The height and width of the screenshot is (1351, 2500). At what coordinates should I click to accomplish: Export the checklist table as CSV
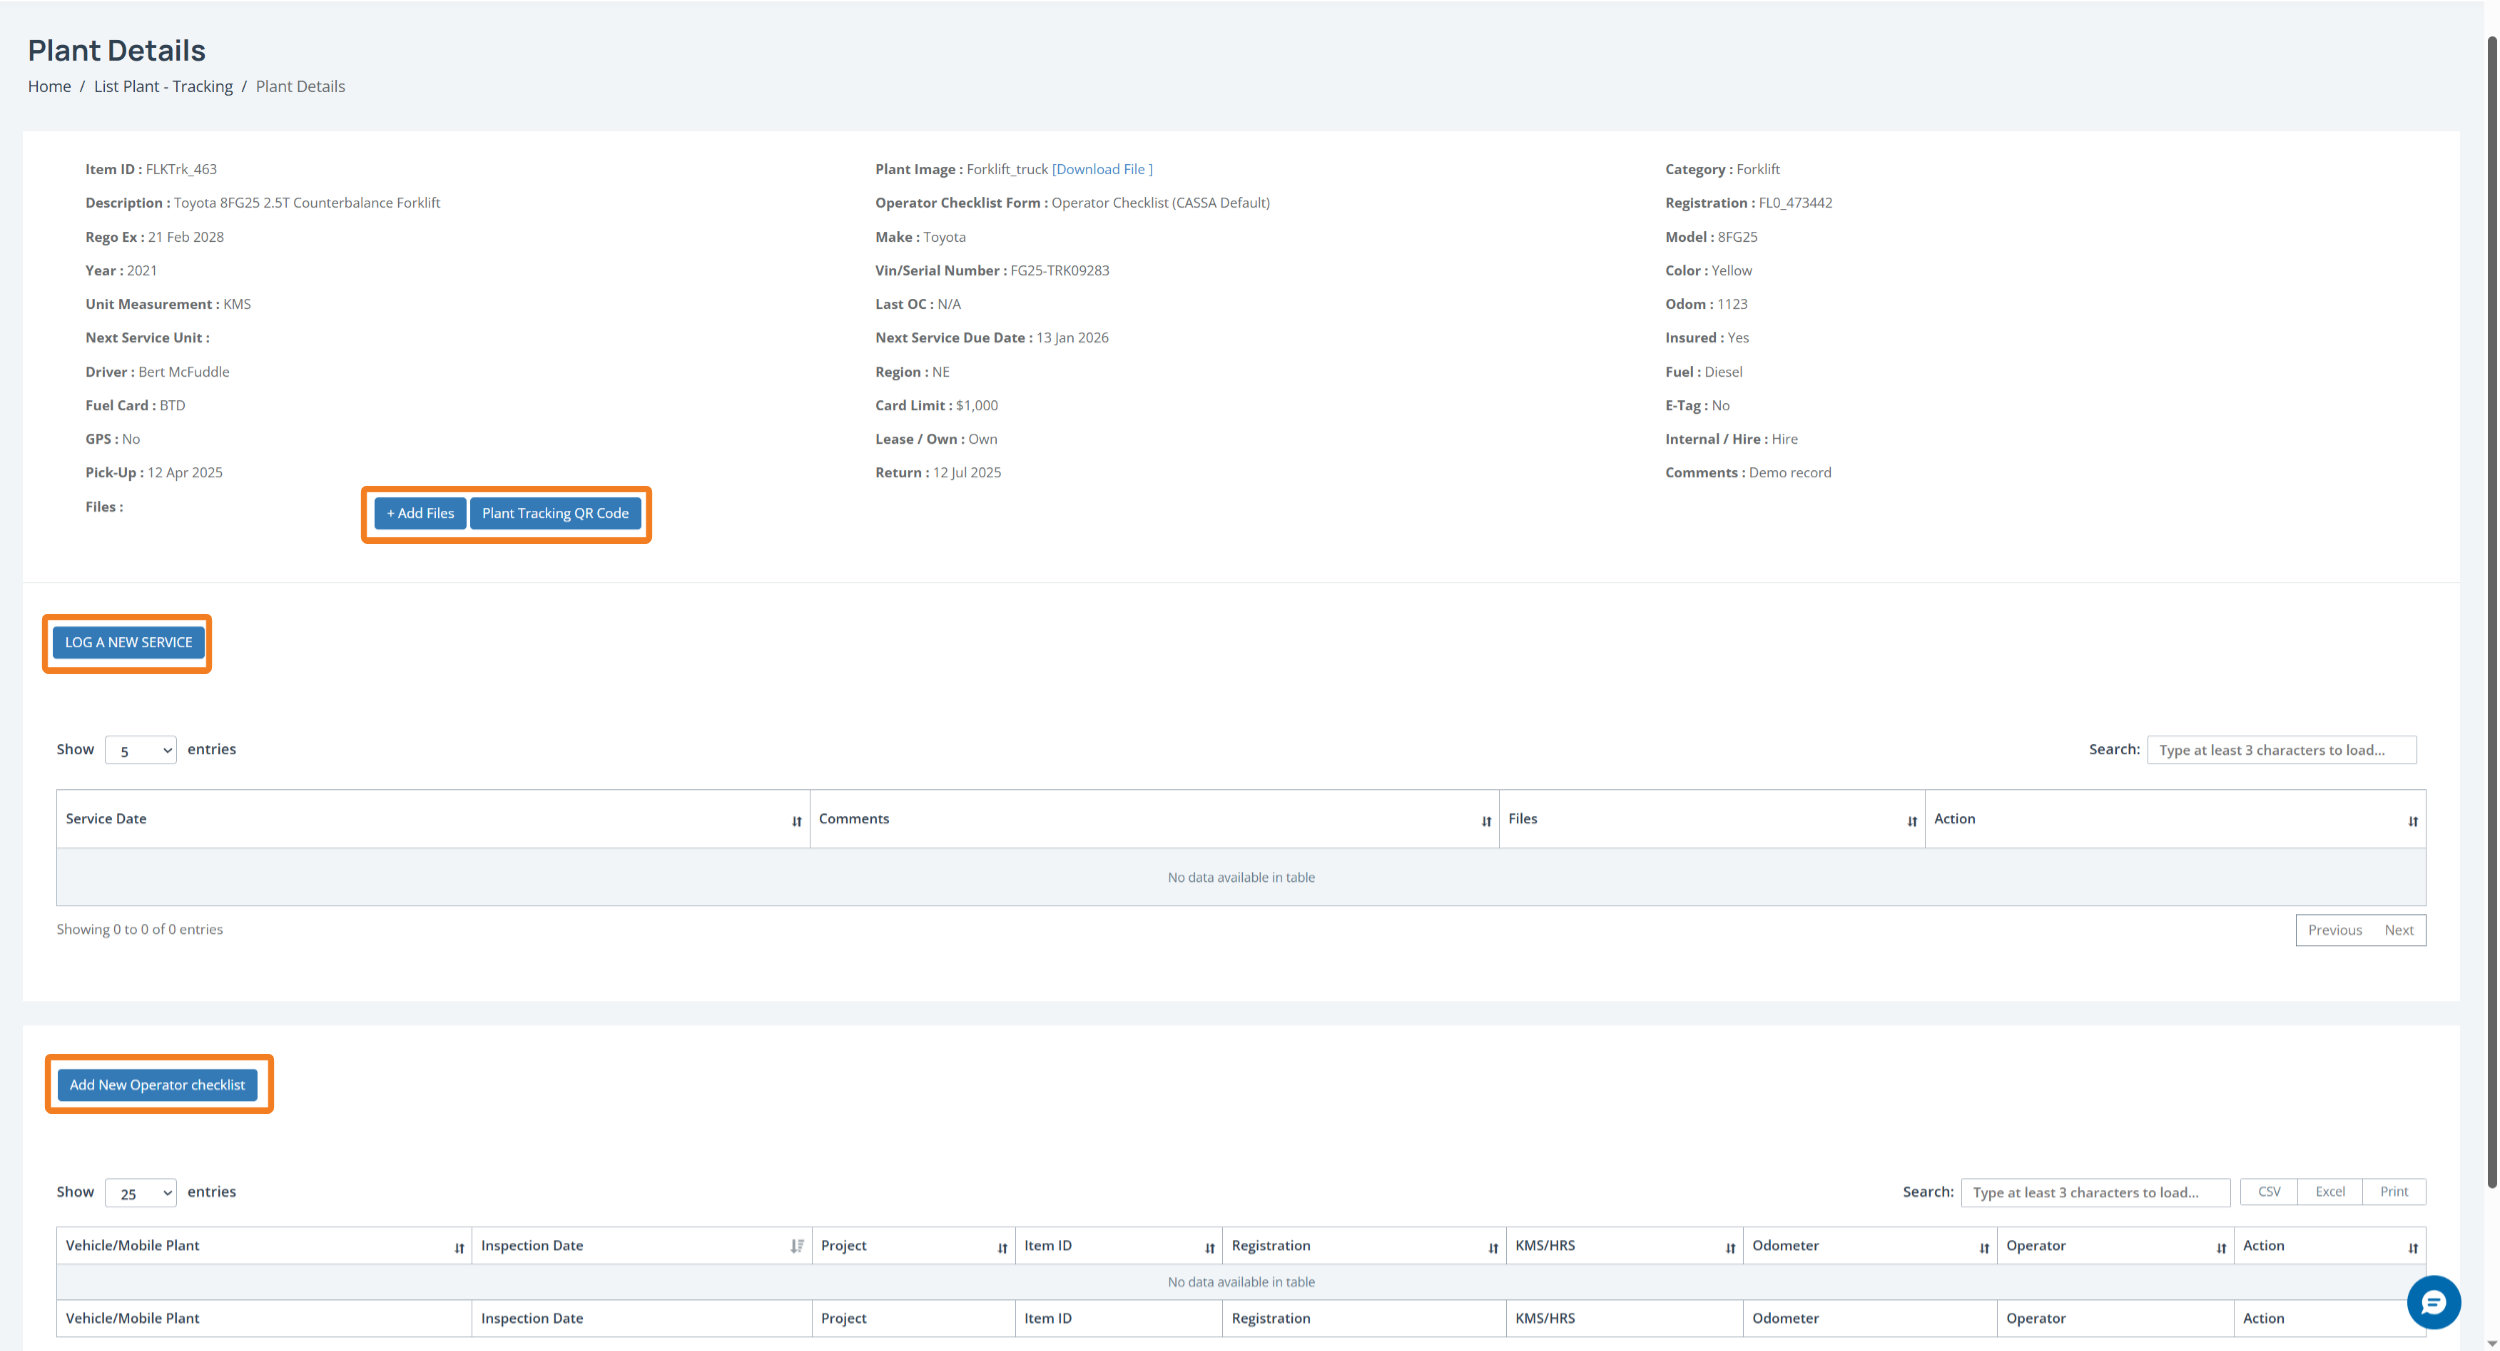pos(2268,1192)
